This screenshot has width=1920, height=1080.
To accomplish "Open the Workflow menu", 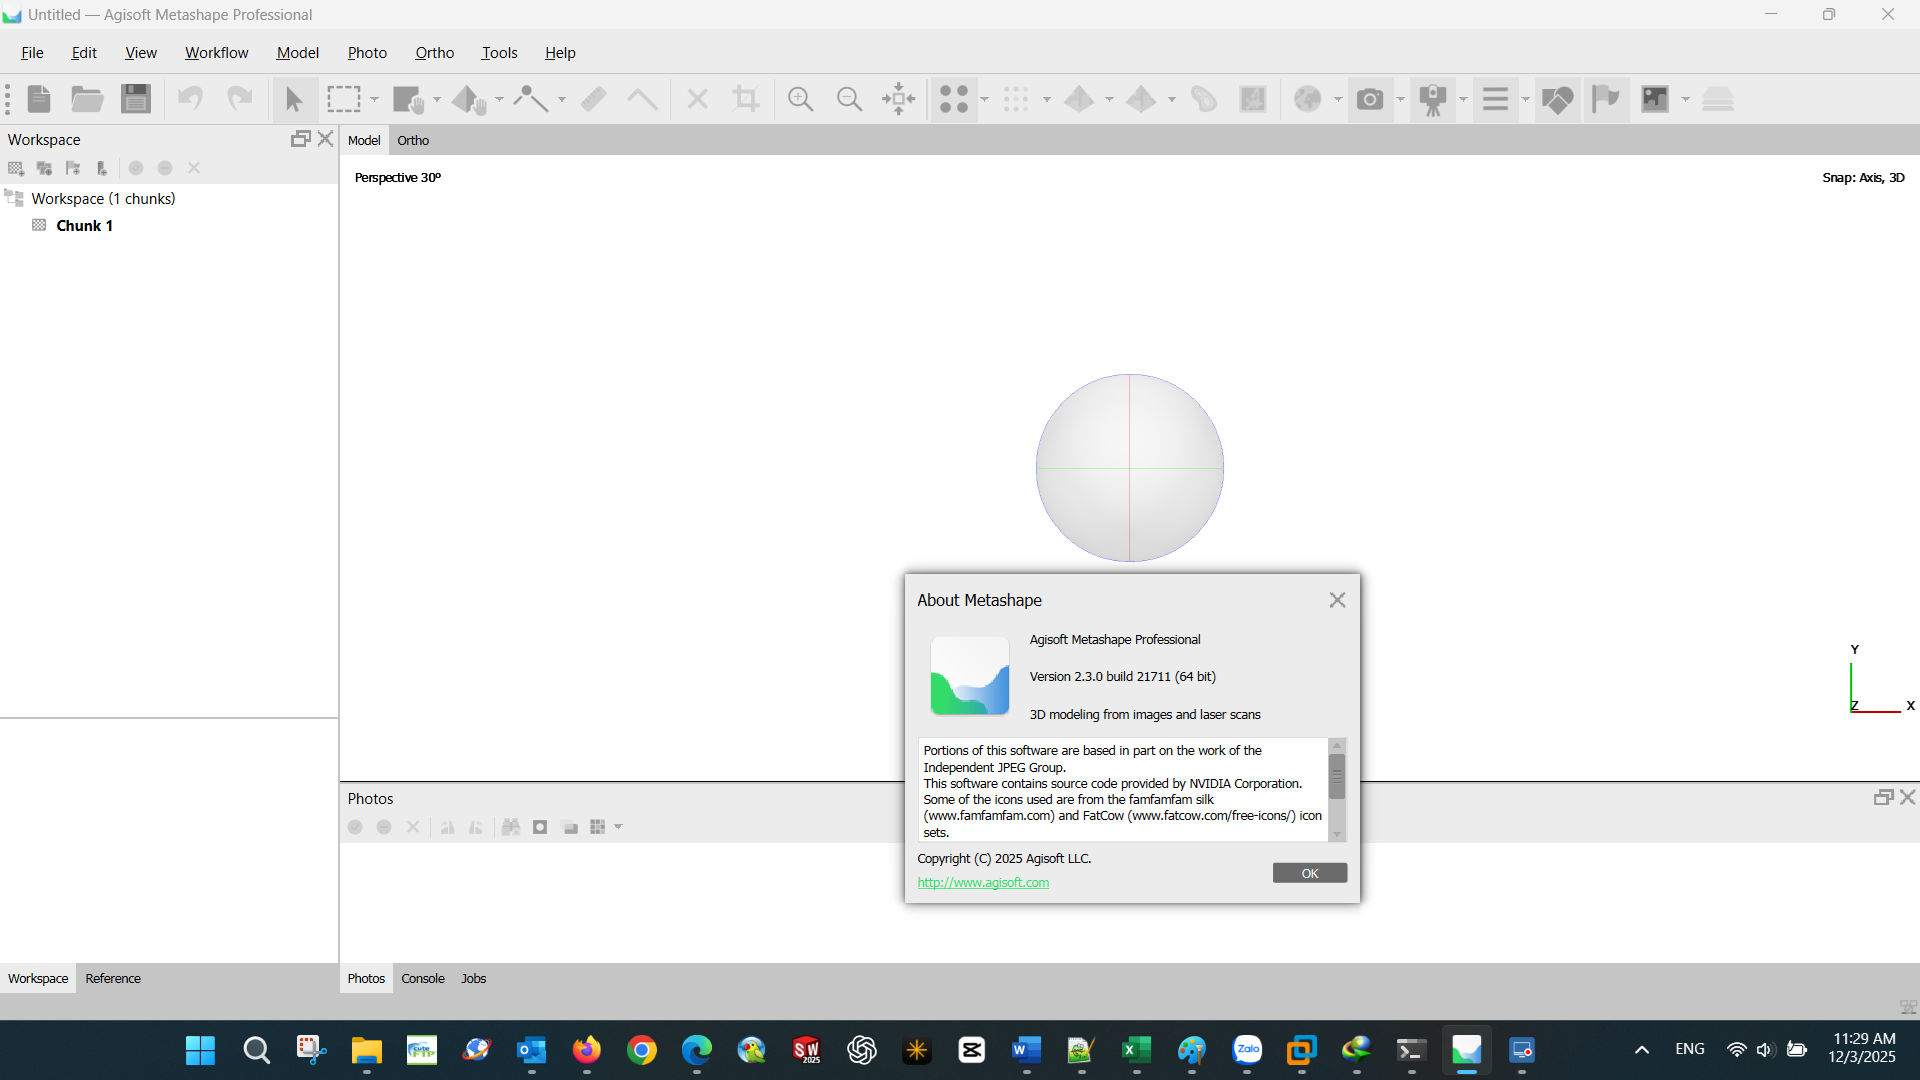I will click(x=216, y=53).
